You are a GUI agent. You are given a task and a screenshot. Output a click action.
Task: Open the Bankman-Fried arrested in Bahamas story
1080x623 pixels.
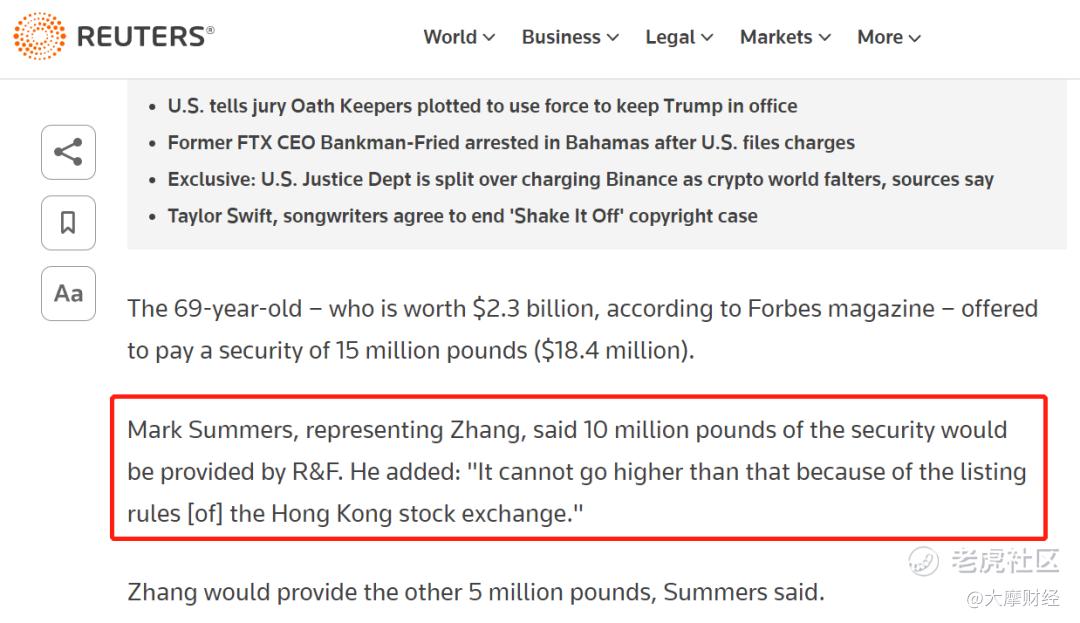511,142
